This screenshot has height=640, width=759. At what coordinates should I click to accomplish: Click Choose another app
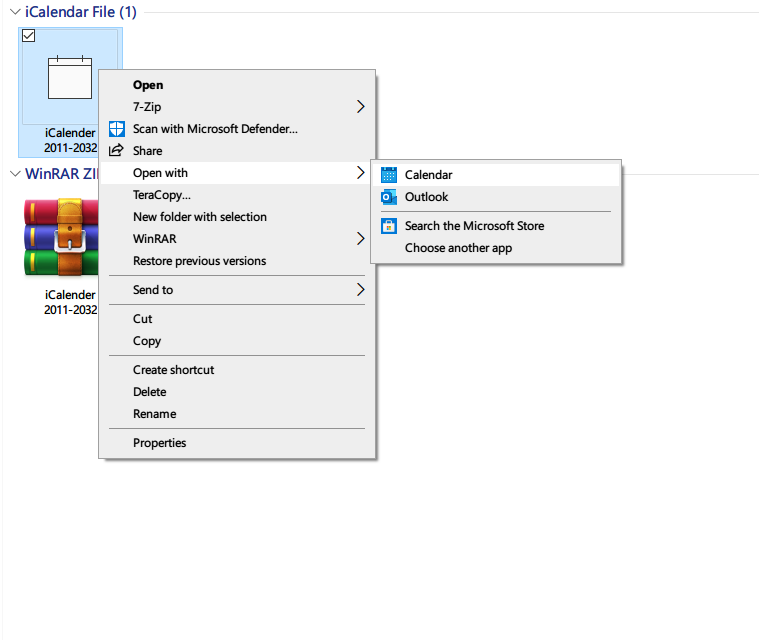[458, 248]
